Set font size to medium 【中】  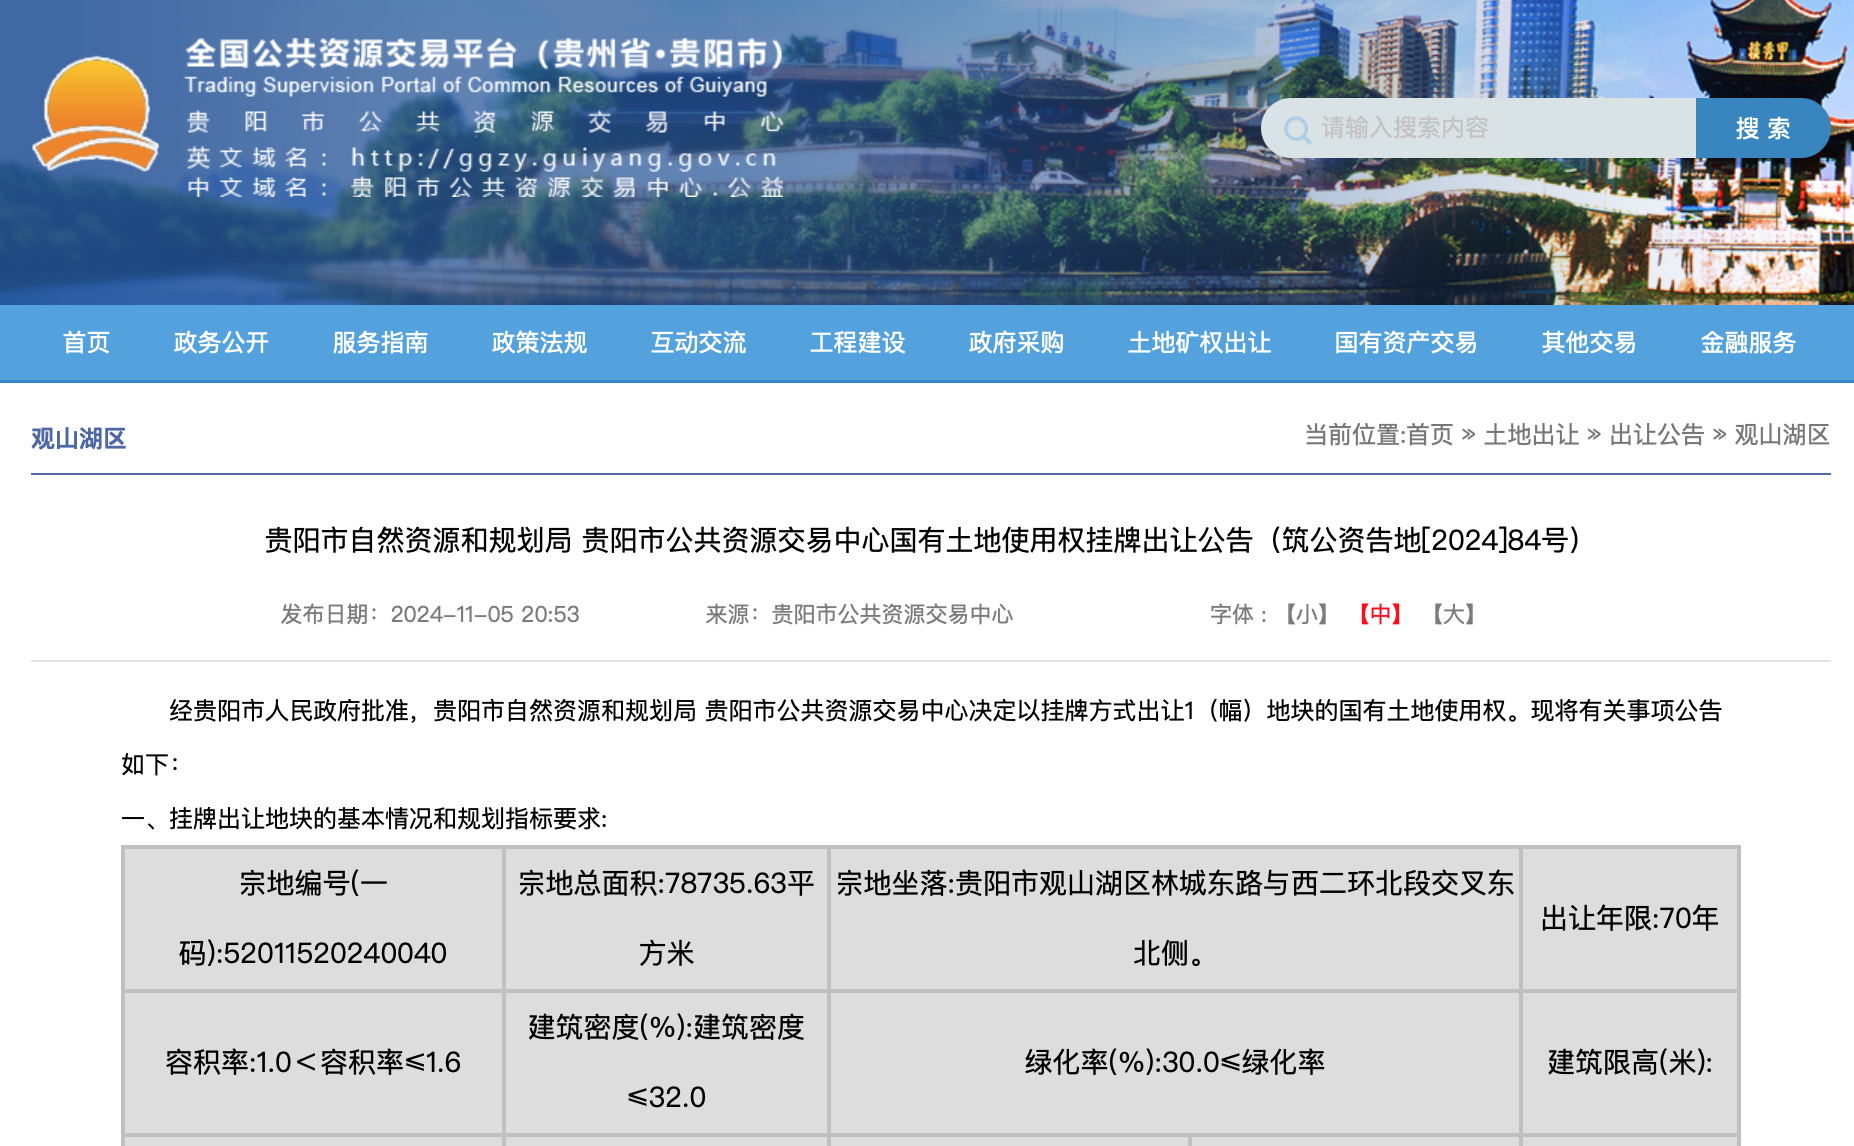(1380, 614)
